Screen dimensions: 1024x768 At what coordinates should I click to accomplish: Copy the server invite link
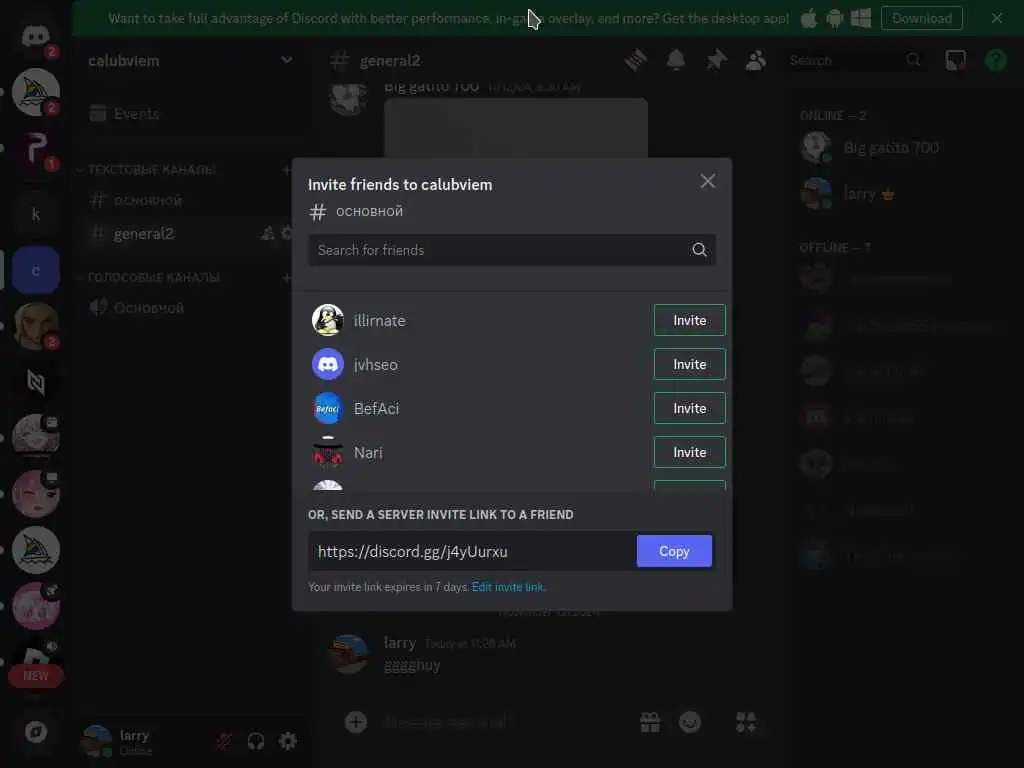tap(674, 551)
